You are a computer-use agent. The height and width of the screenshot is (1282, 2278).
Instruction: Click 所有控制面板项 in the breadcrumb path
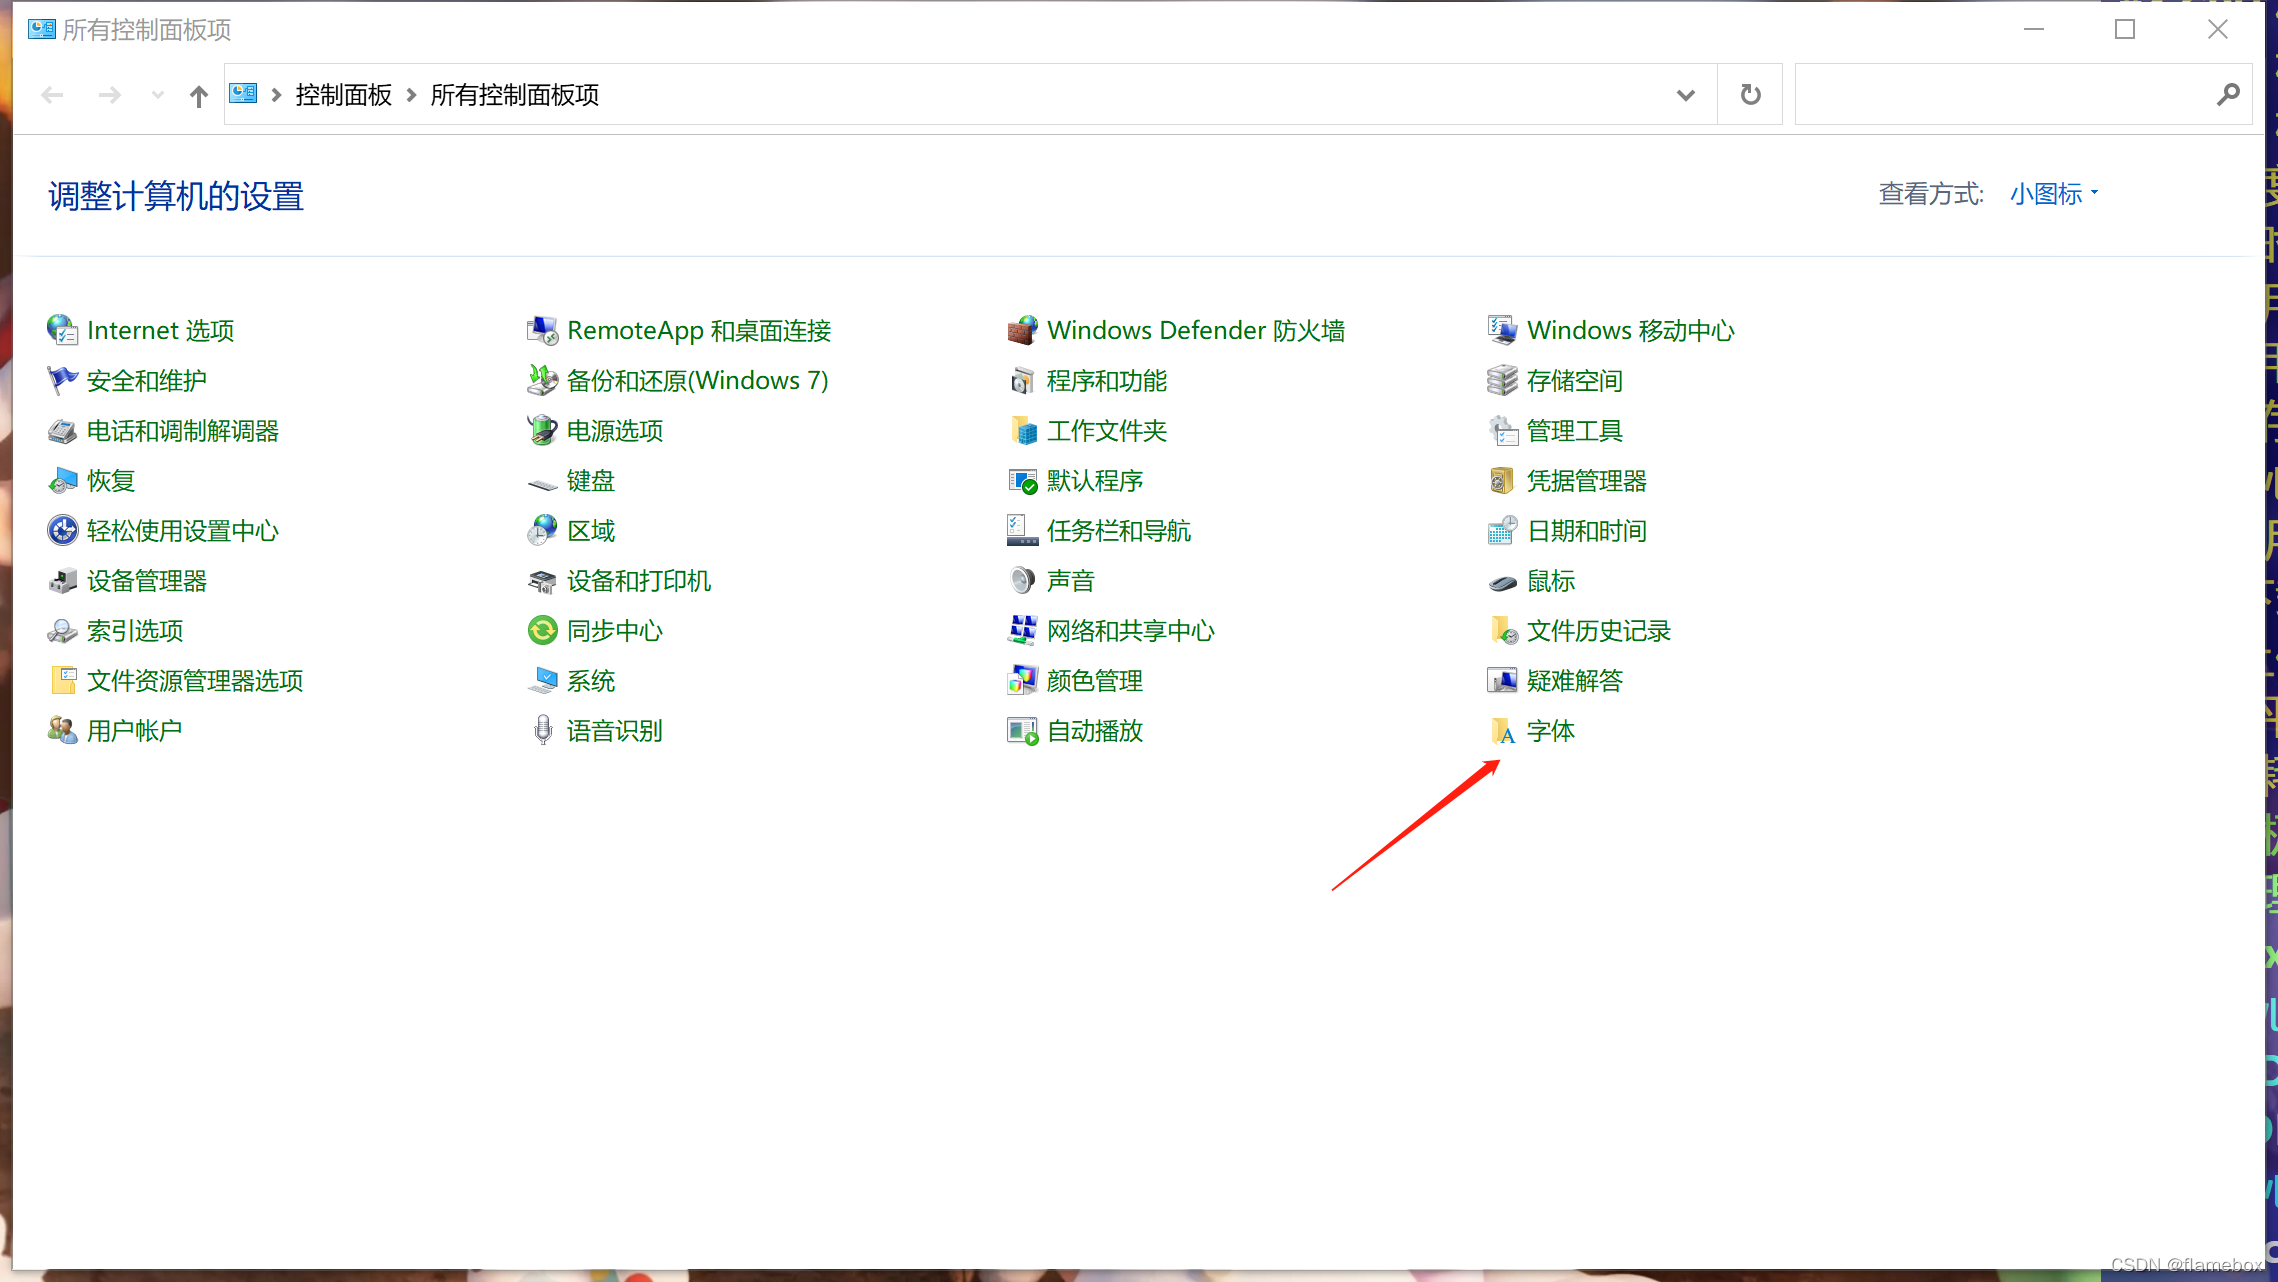[x=515, y=95]
